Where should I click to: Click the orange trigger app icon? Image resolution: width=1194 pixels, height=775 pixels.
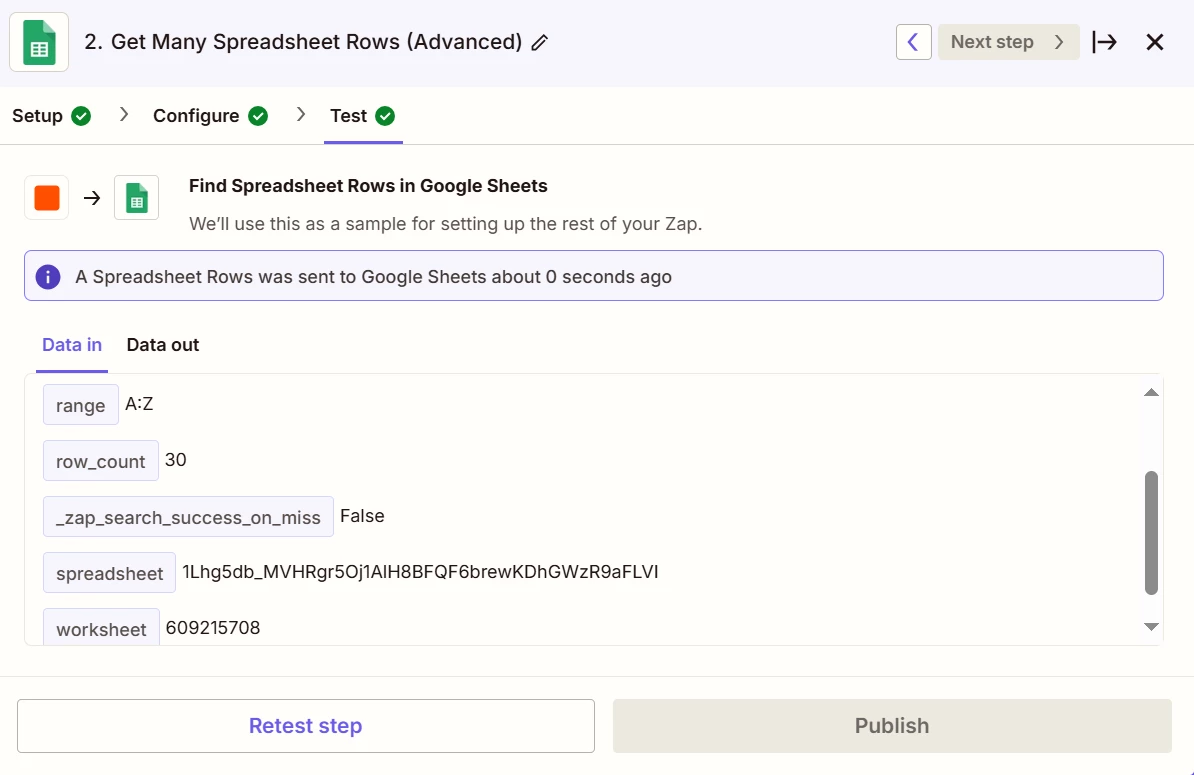[x=47, y=198]
